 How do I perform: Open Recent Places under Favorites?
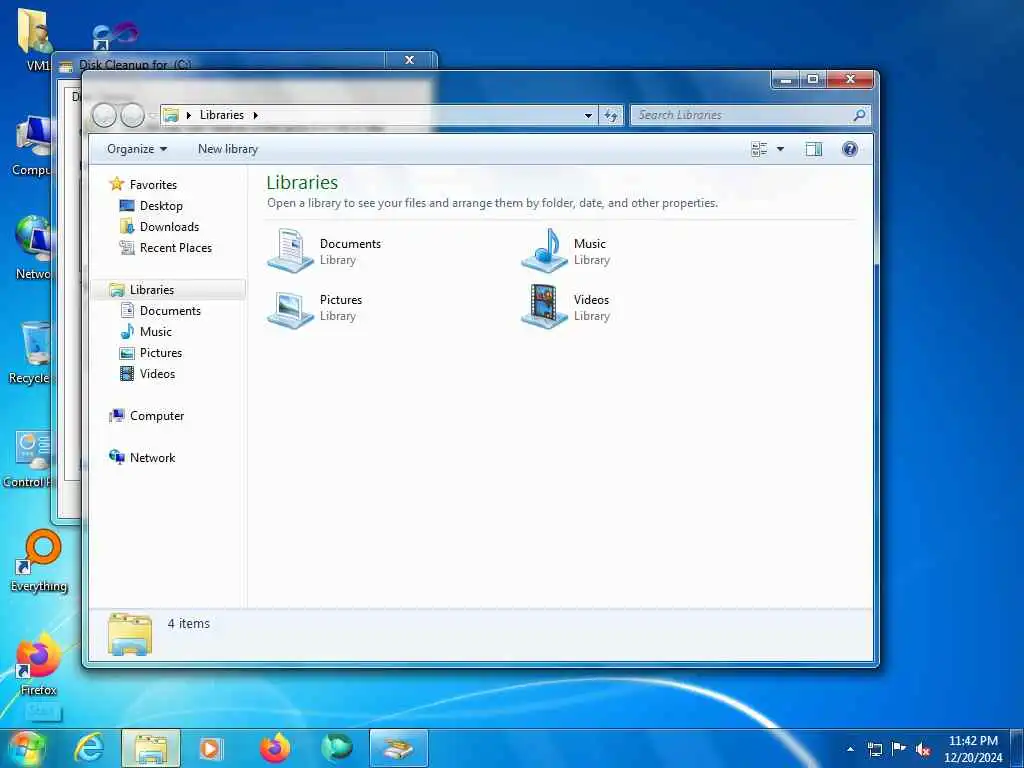pos(165,248)
